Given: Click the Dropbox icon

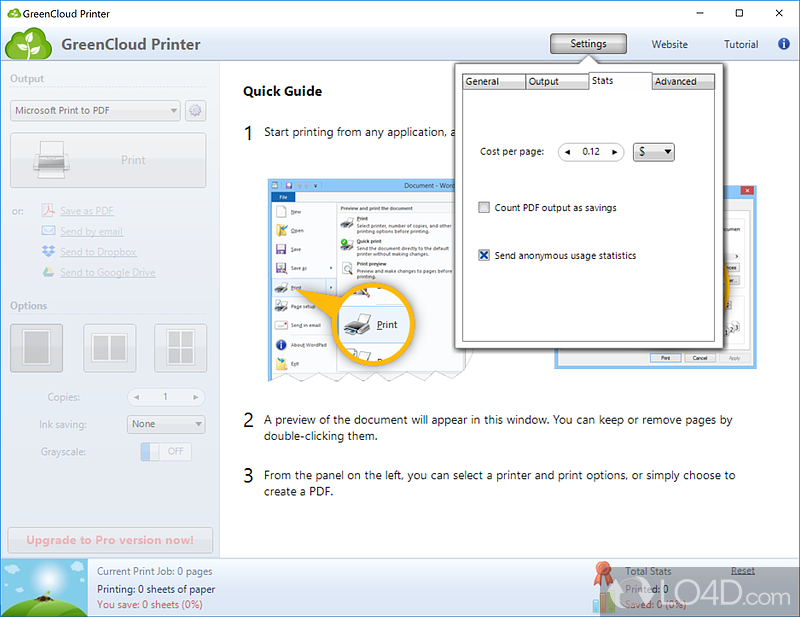Looking at the screenshot, I should (x=48, y=251).
